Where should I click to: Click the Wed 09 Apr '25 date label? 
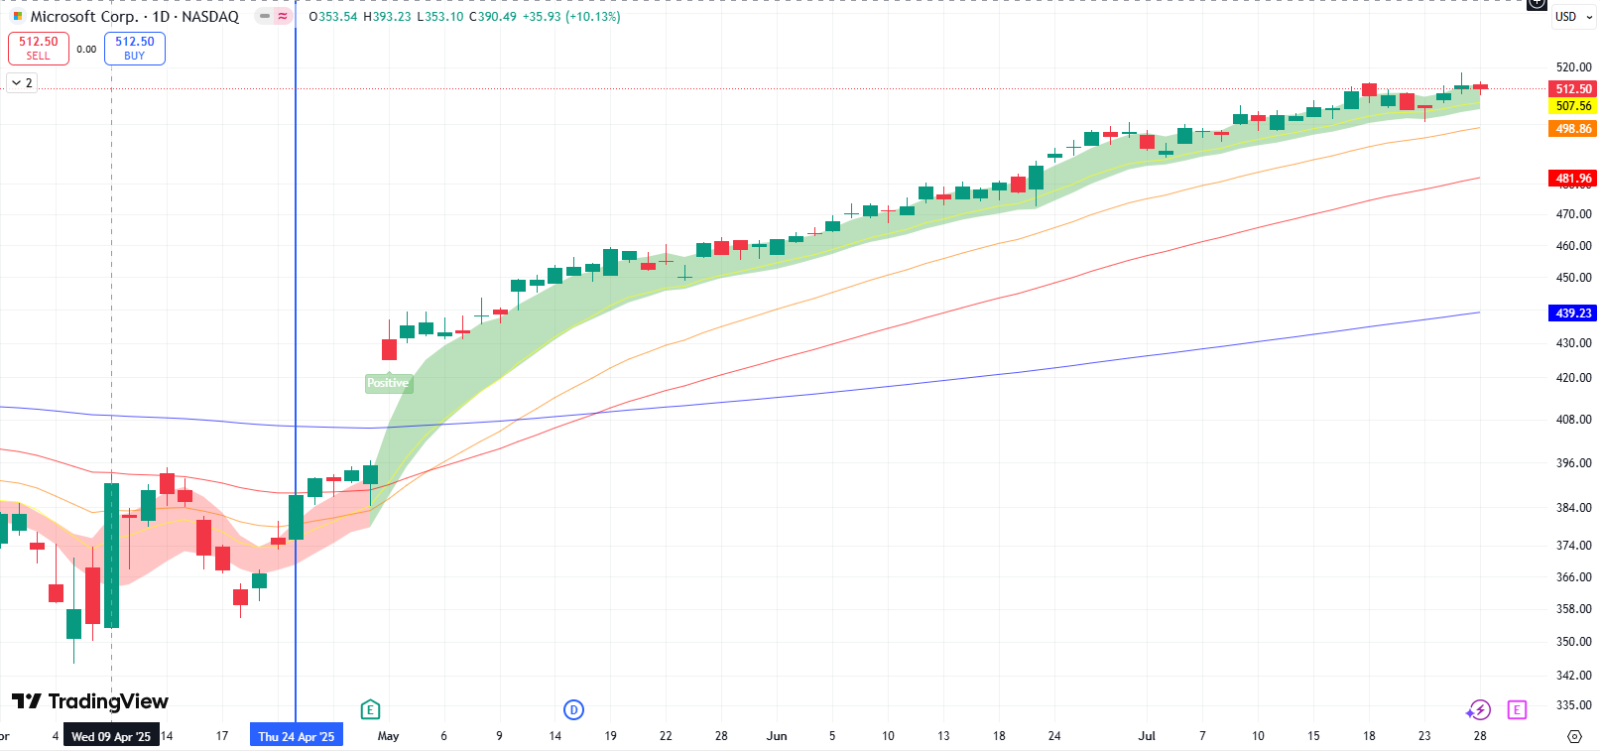coord(111,736)
